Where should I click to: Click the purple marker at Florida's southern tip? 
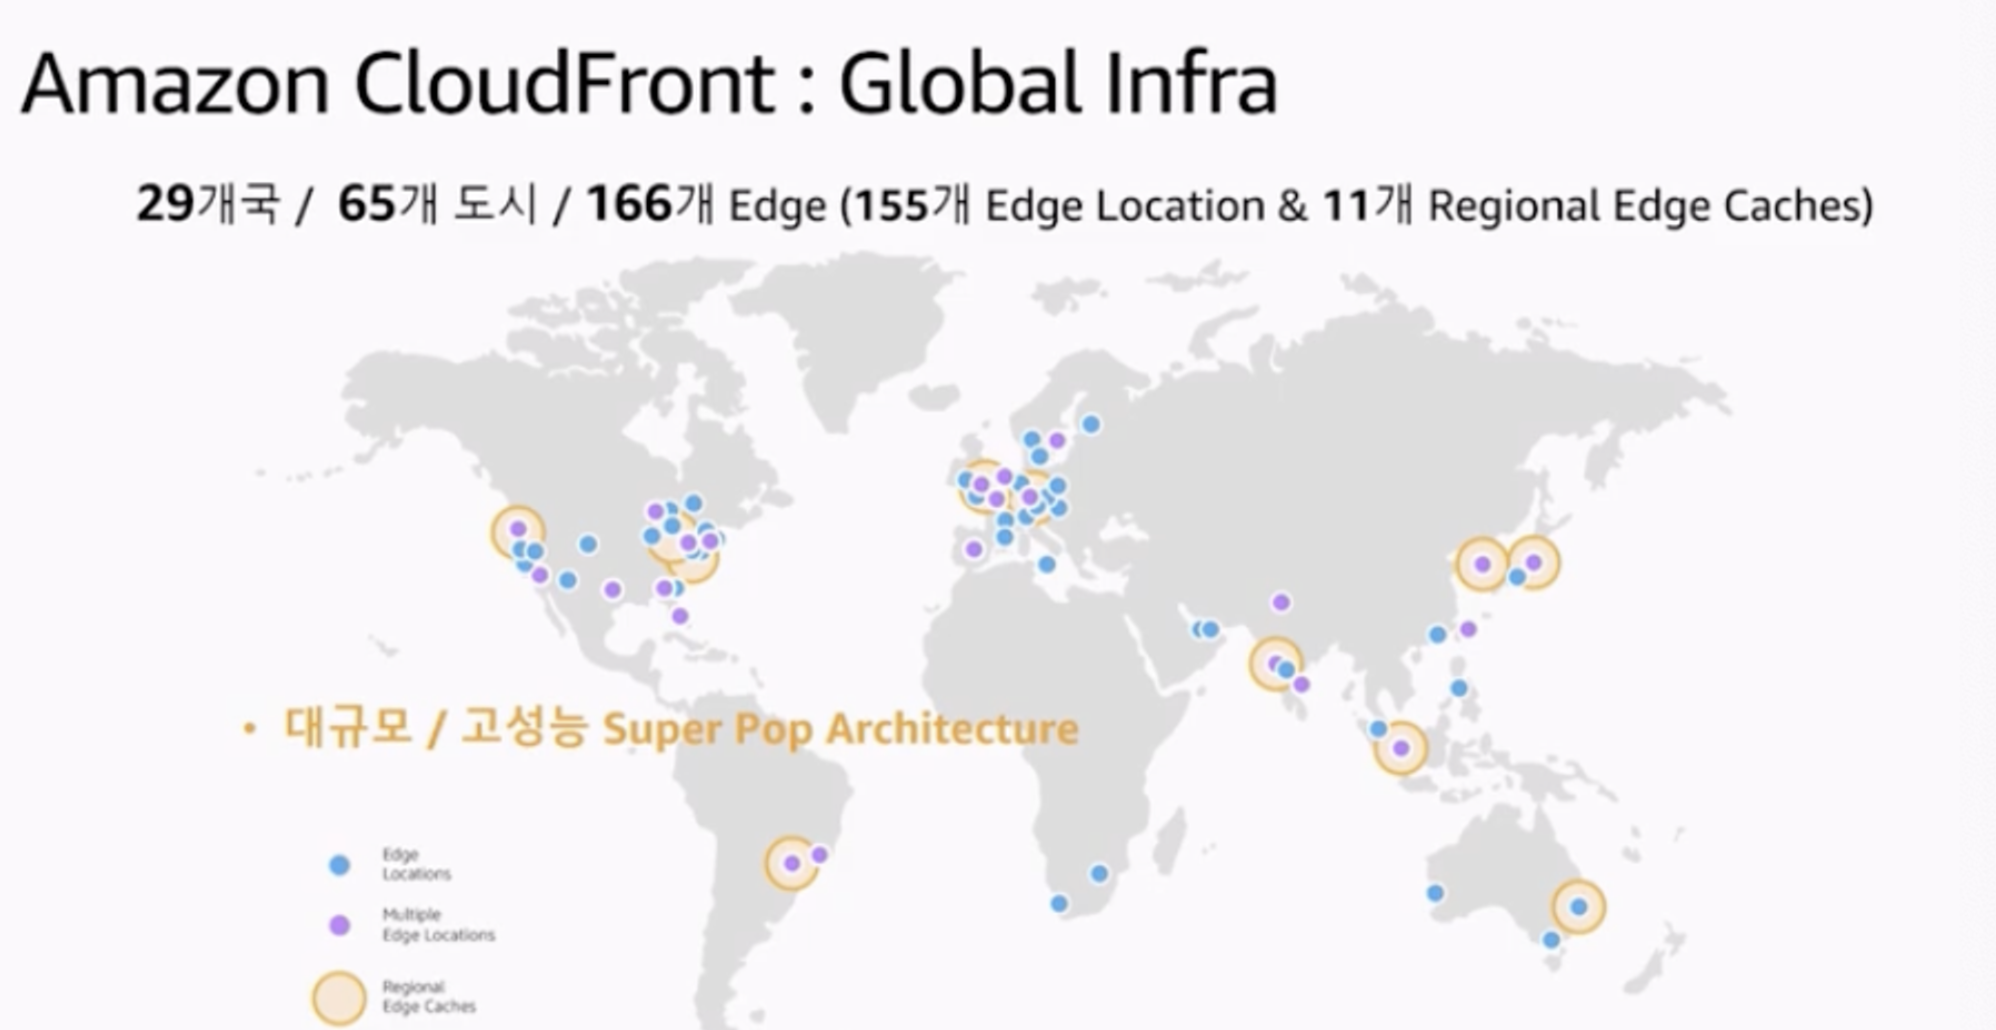[x=680, y=616]
